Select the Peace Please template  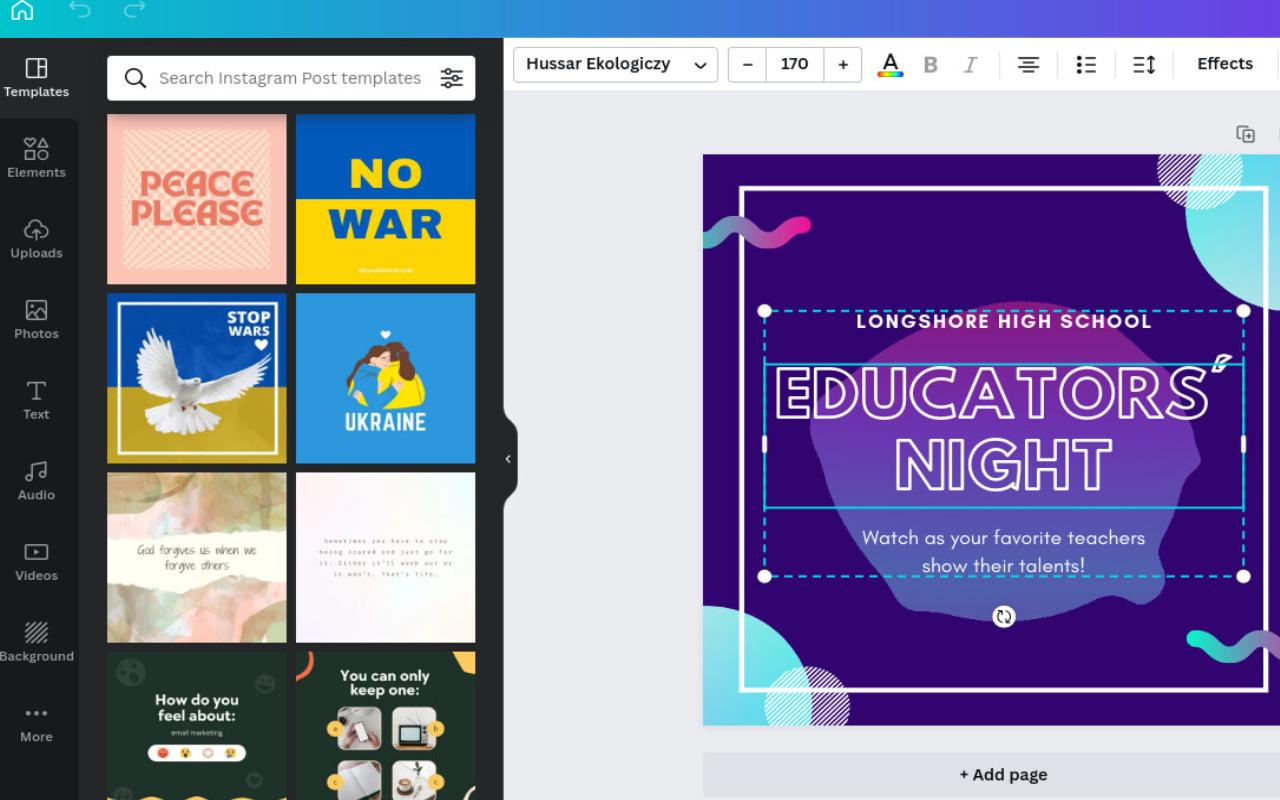(197, 199)
